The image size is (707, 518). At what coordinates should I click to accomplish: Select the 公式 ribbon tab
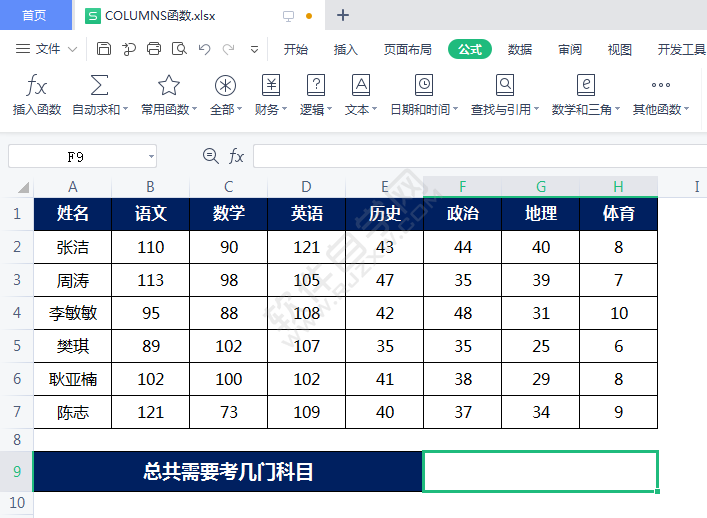tap(470, 49)
